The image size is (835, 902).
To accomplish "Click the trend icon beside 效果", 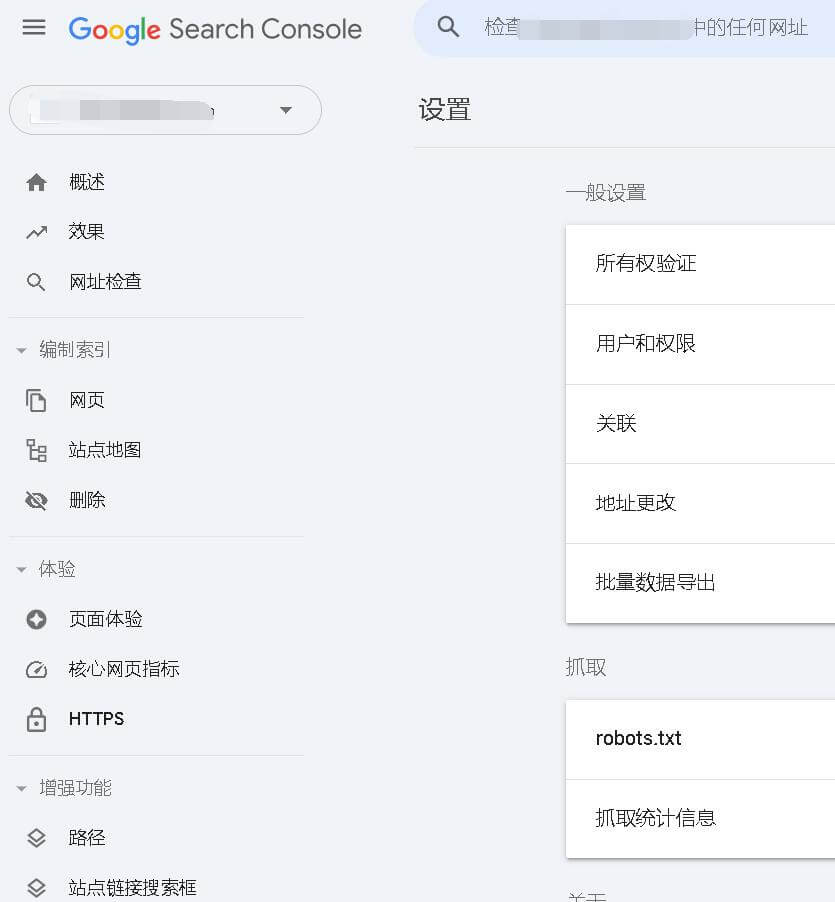I will 36,232.
